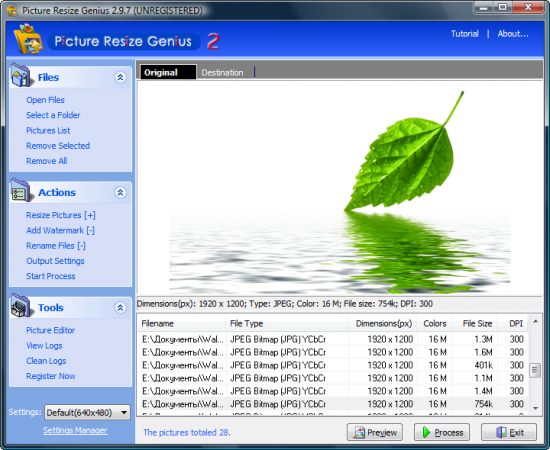This screenshot has height=450, width=550.
Task: Collapse the Tools panel
Action: pos(120,308)
